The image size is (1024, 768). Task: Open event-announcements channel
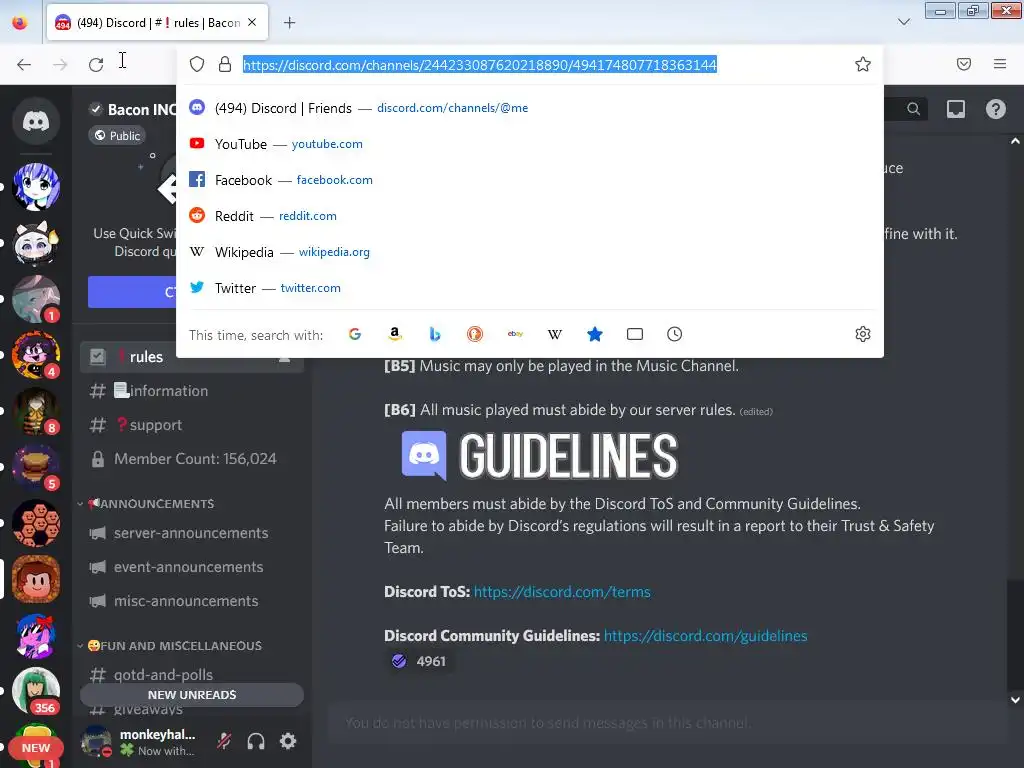click(191, 567)
